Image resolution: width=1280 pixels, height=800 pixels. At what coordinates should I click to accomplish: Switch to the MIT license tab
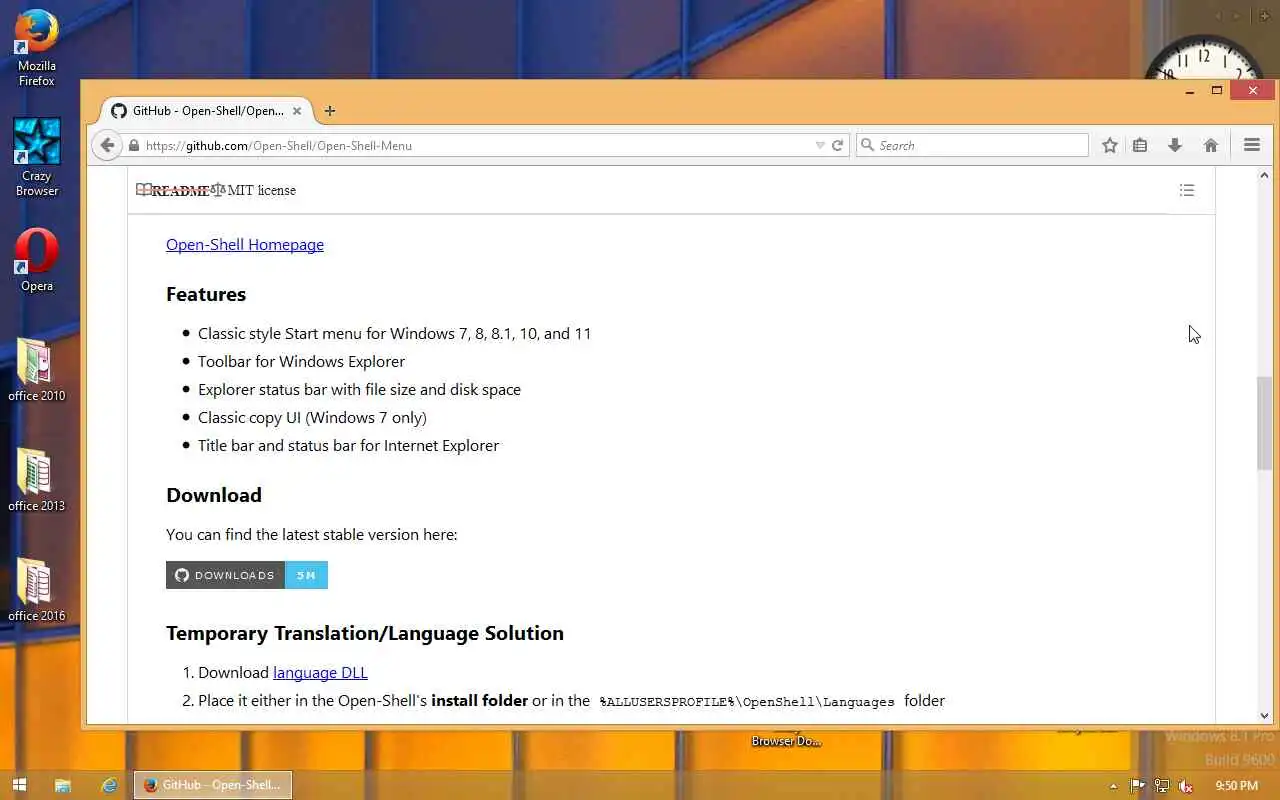click(253, 190)
